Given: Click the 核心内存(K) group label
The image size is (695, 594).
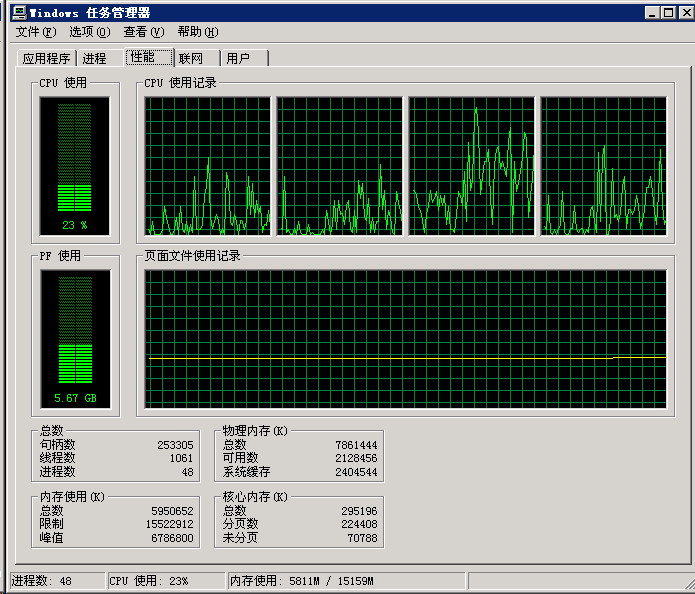Looking at the screenshot, I should (255, 496).
